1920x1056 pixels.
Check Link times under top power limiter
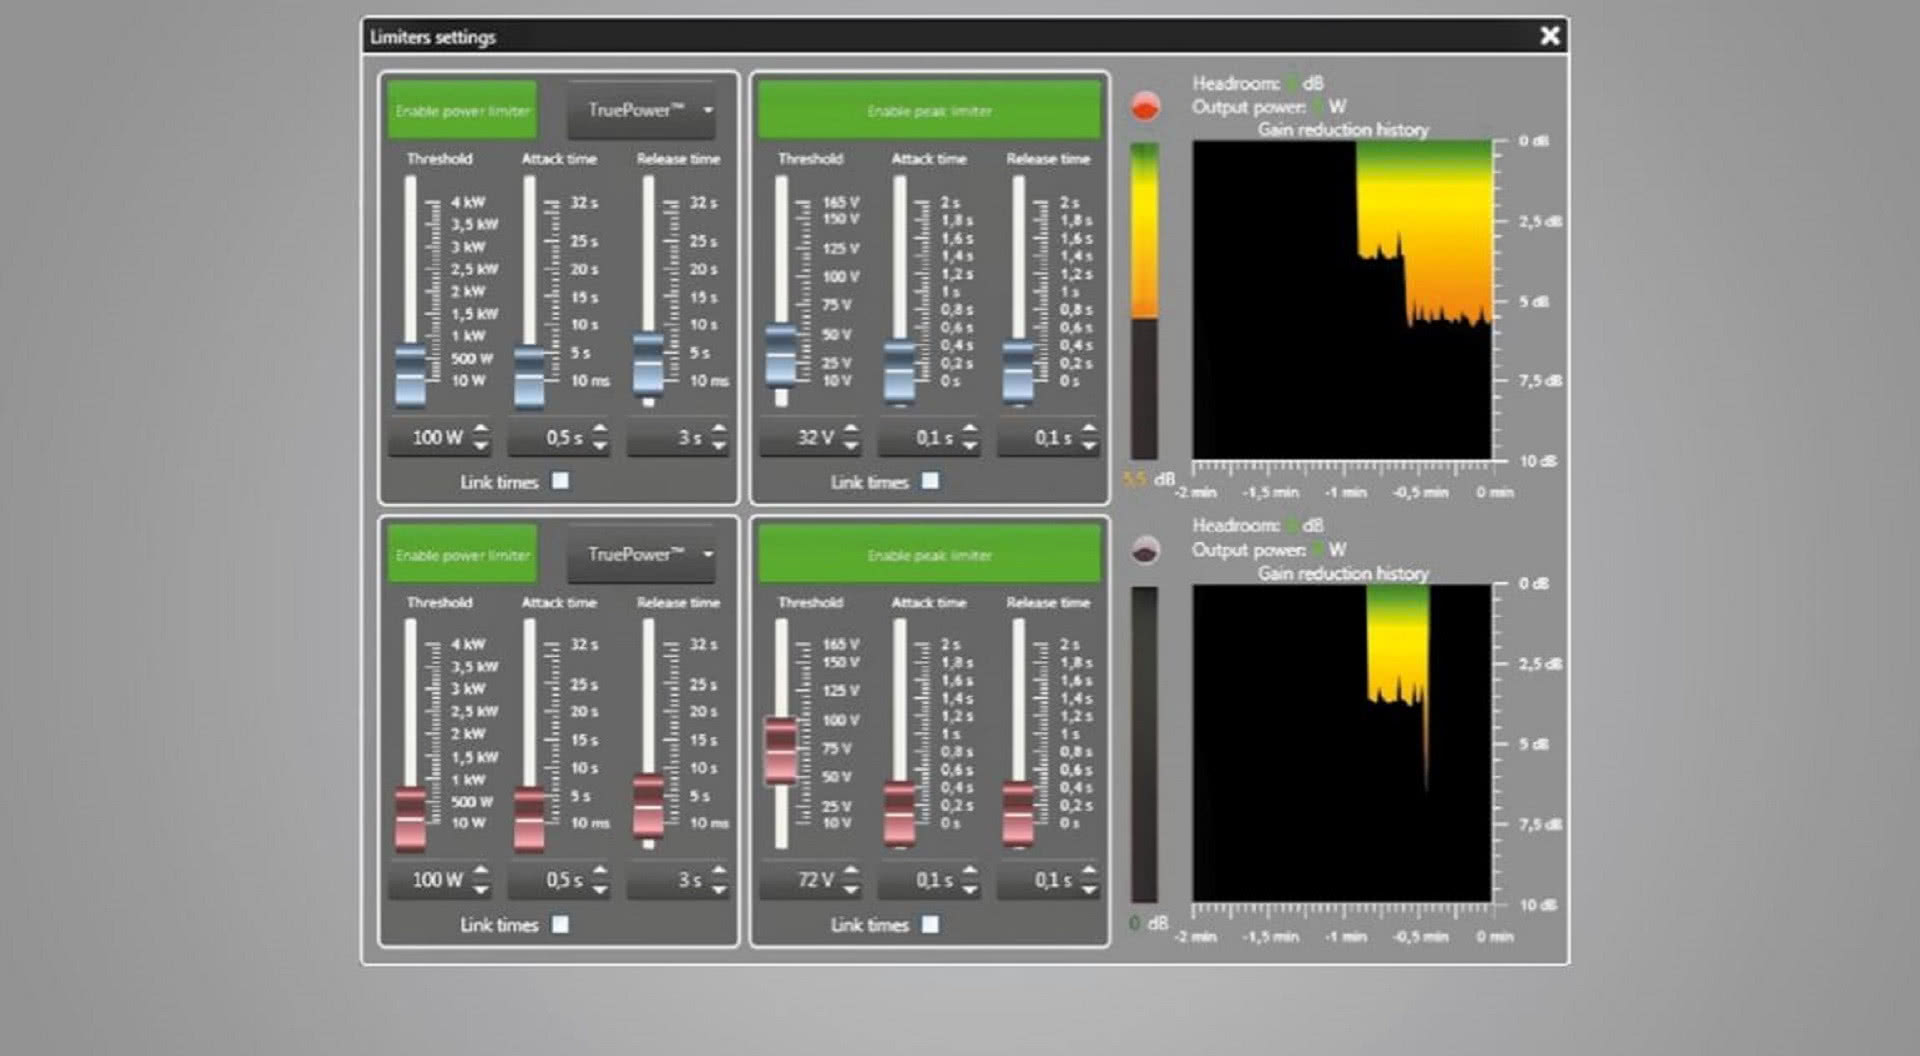click(561, 481)
